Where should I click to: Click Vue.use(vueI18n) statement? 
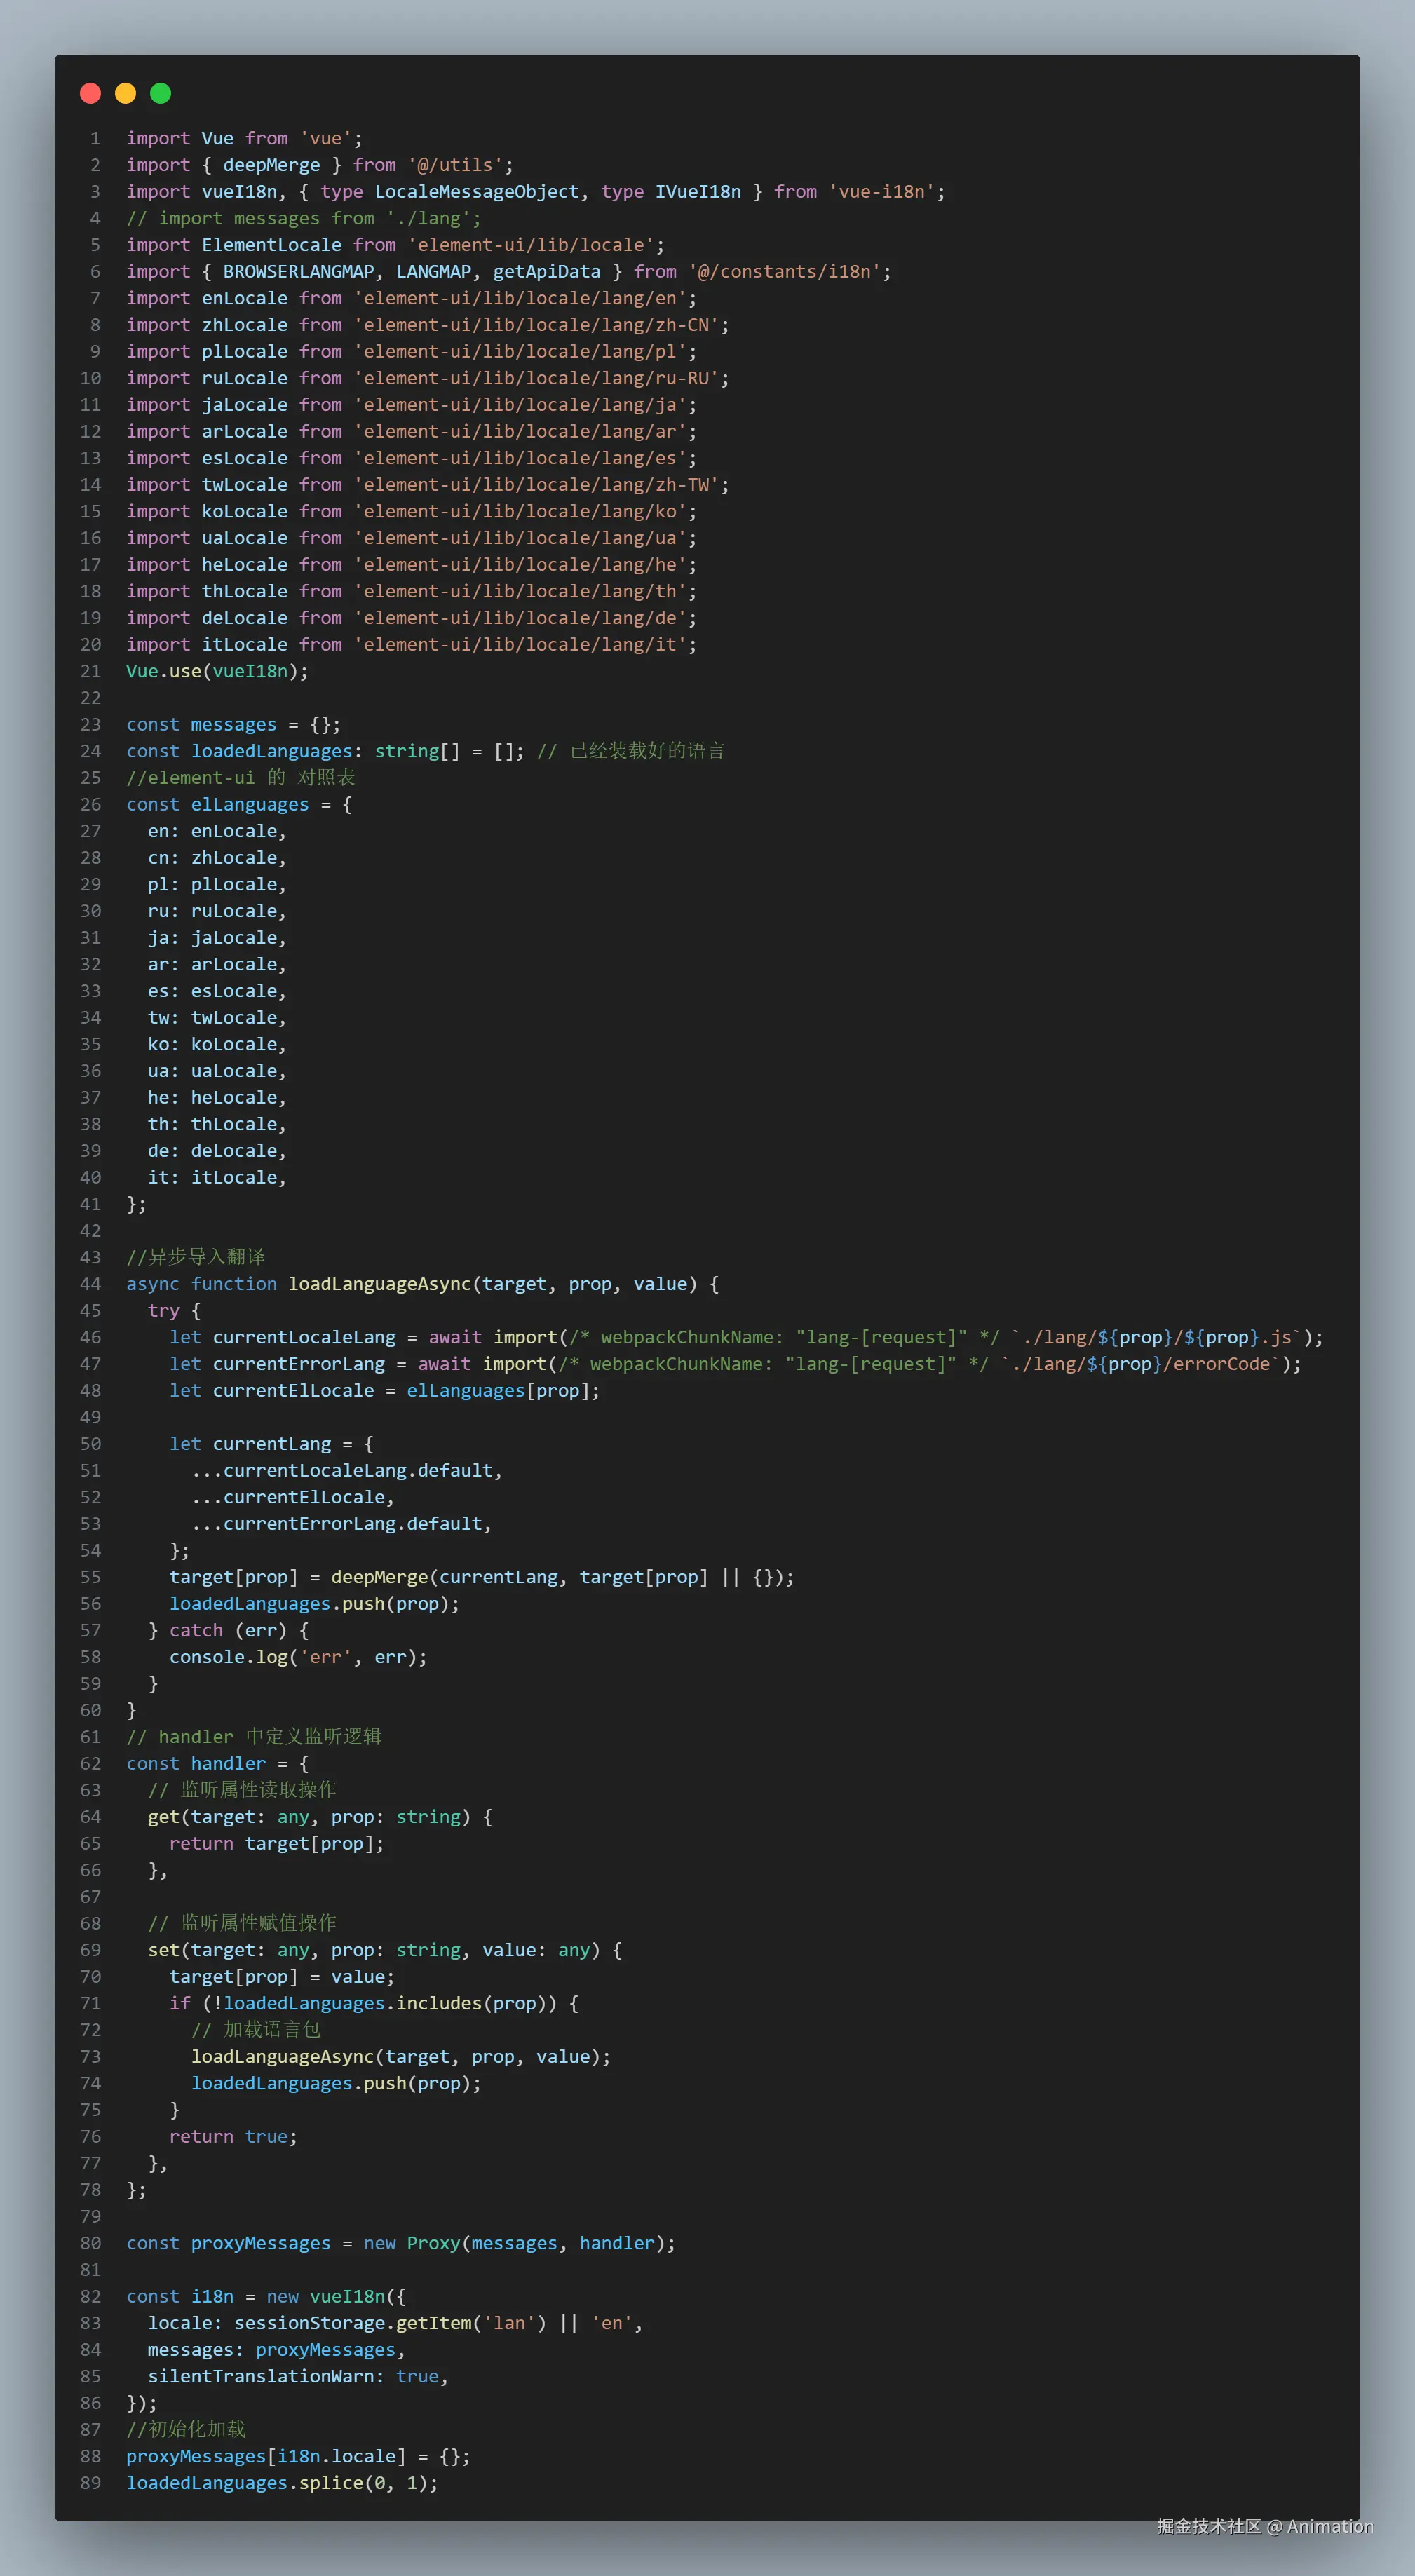[x=217, y=671]
